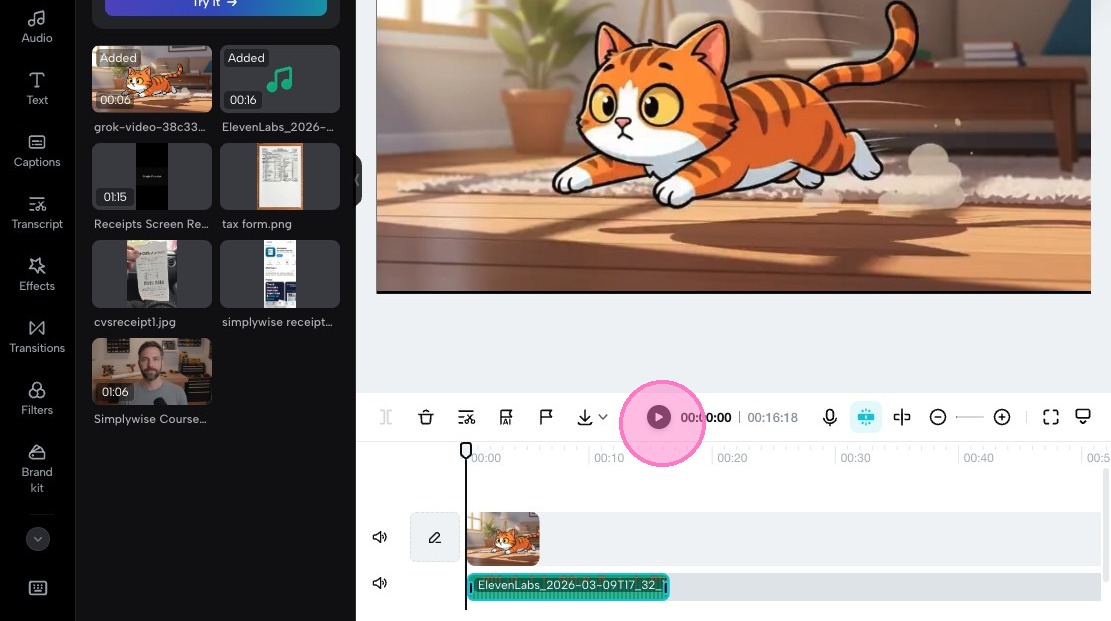Image resolution: width=1111 pixels, height=621 pixels.
Task: Click the download audio/export icon
Action: [585, 417]
